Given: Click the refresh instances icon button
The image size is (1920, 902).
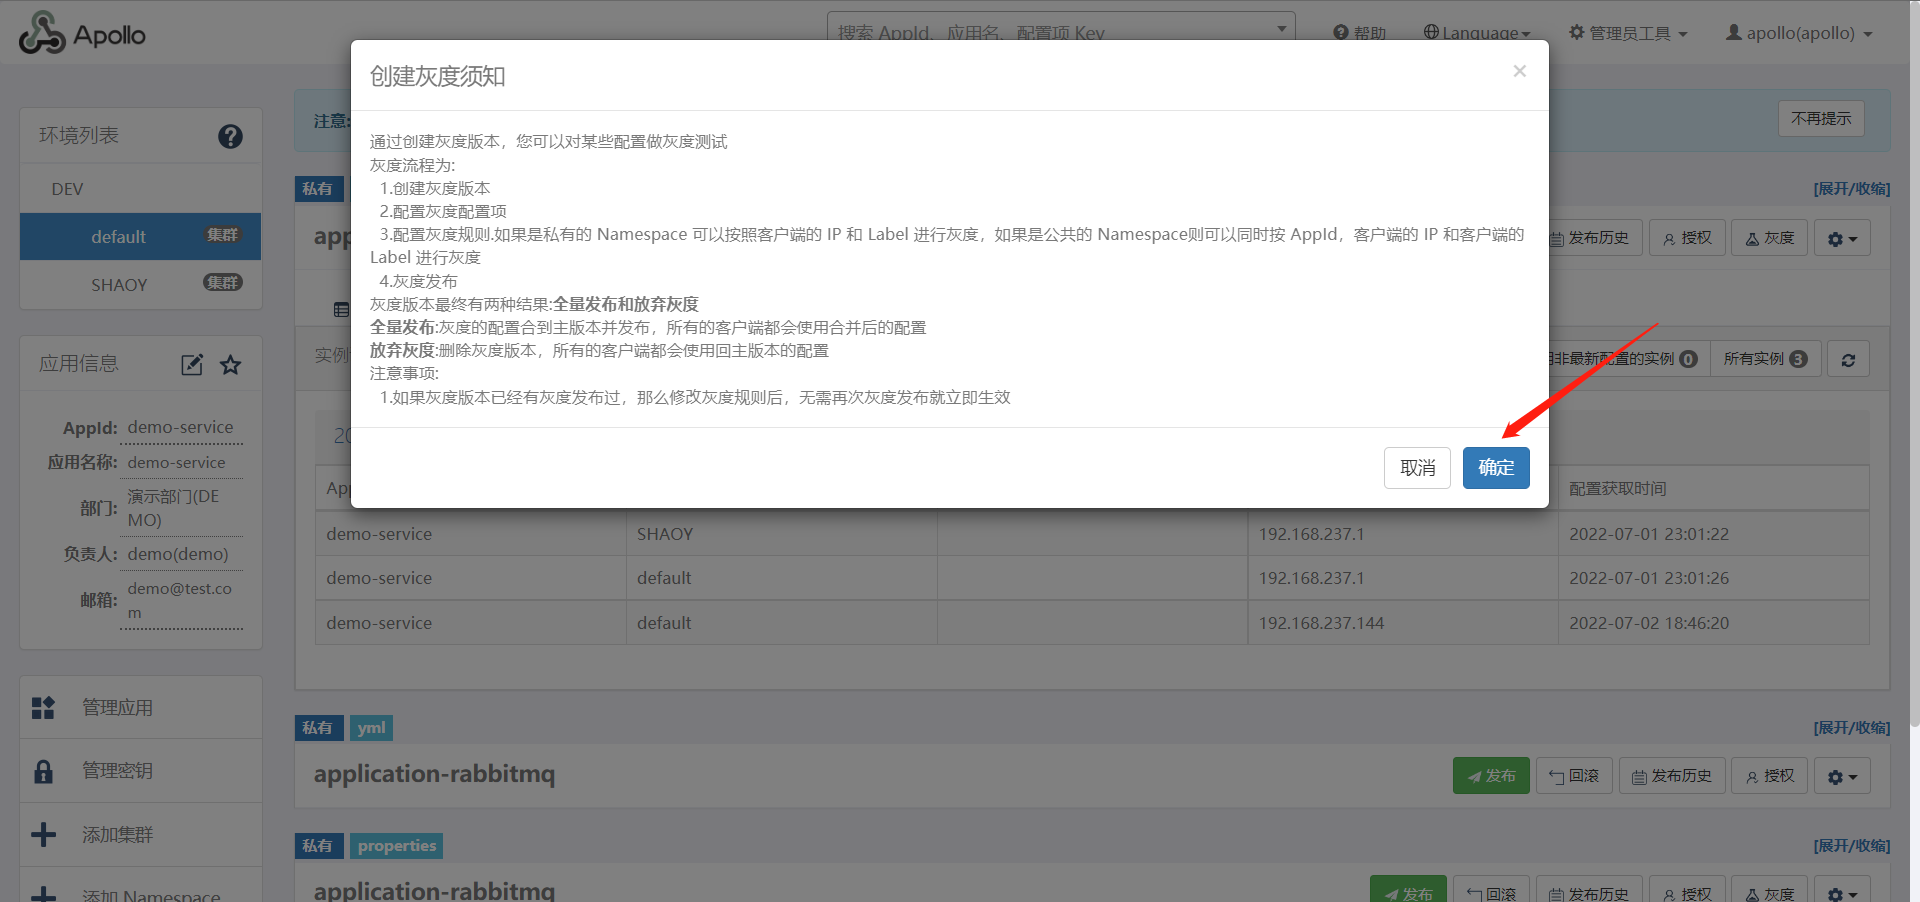Looking at the screenshot, I should (x=1848, y=360).
